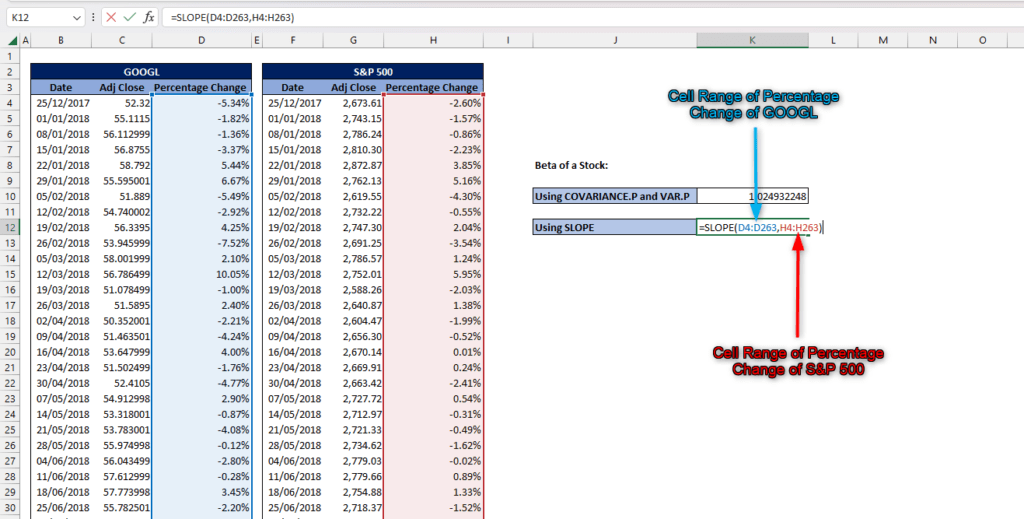Click the 'Using COVARIANCE.P and VAR.P' label
Viewport: 1024px width, 519px height.
click(615, 196)
